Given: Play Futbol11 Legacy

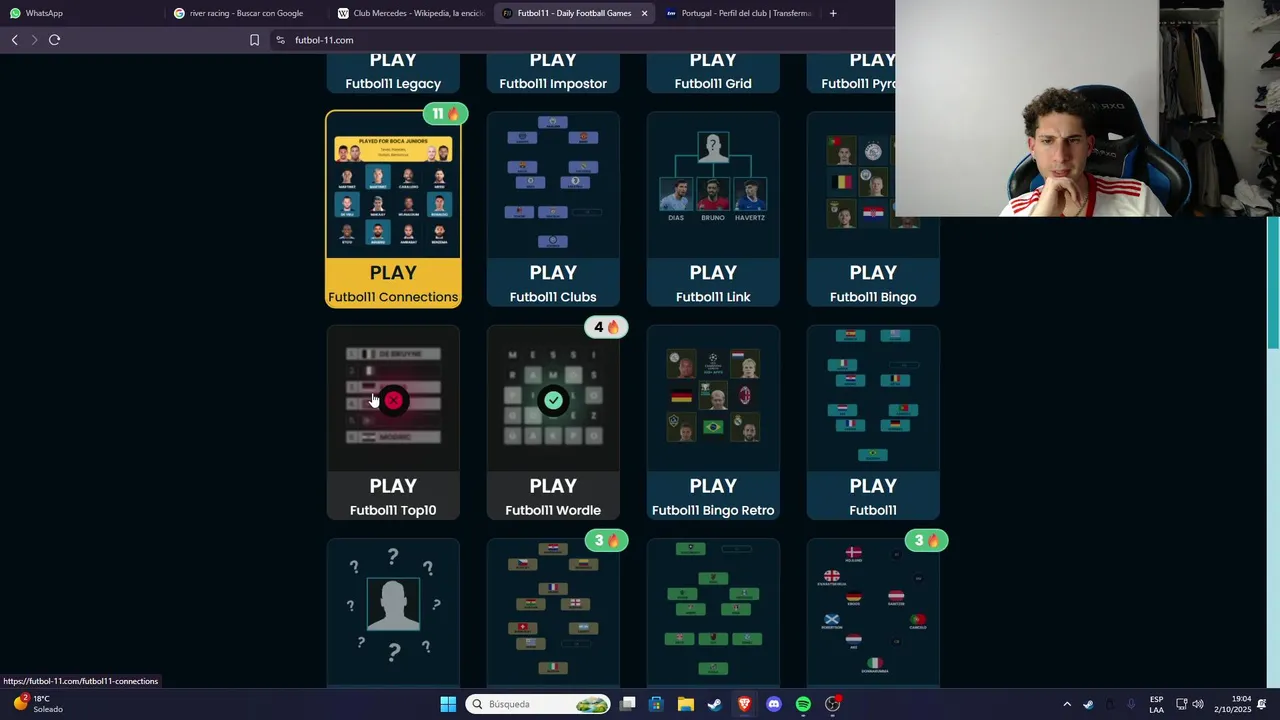Looking at the screenshot, I should tap(393, 73).
